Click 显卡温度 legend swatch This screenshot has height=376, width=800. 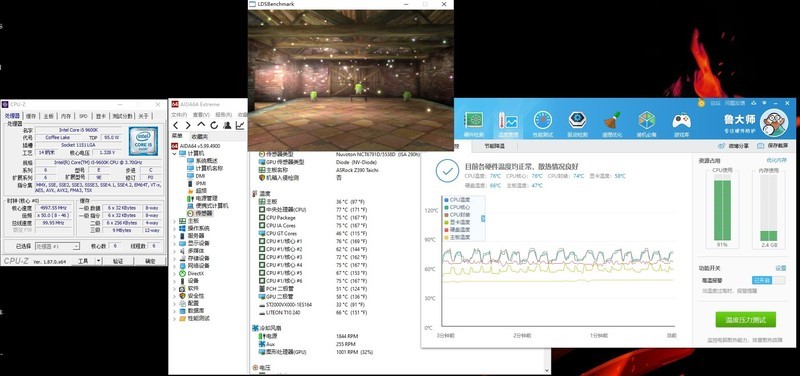point(446,222)
